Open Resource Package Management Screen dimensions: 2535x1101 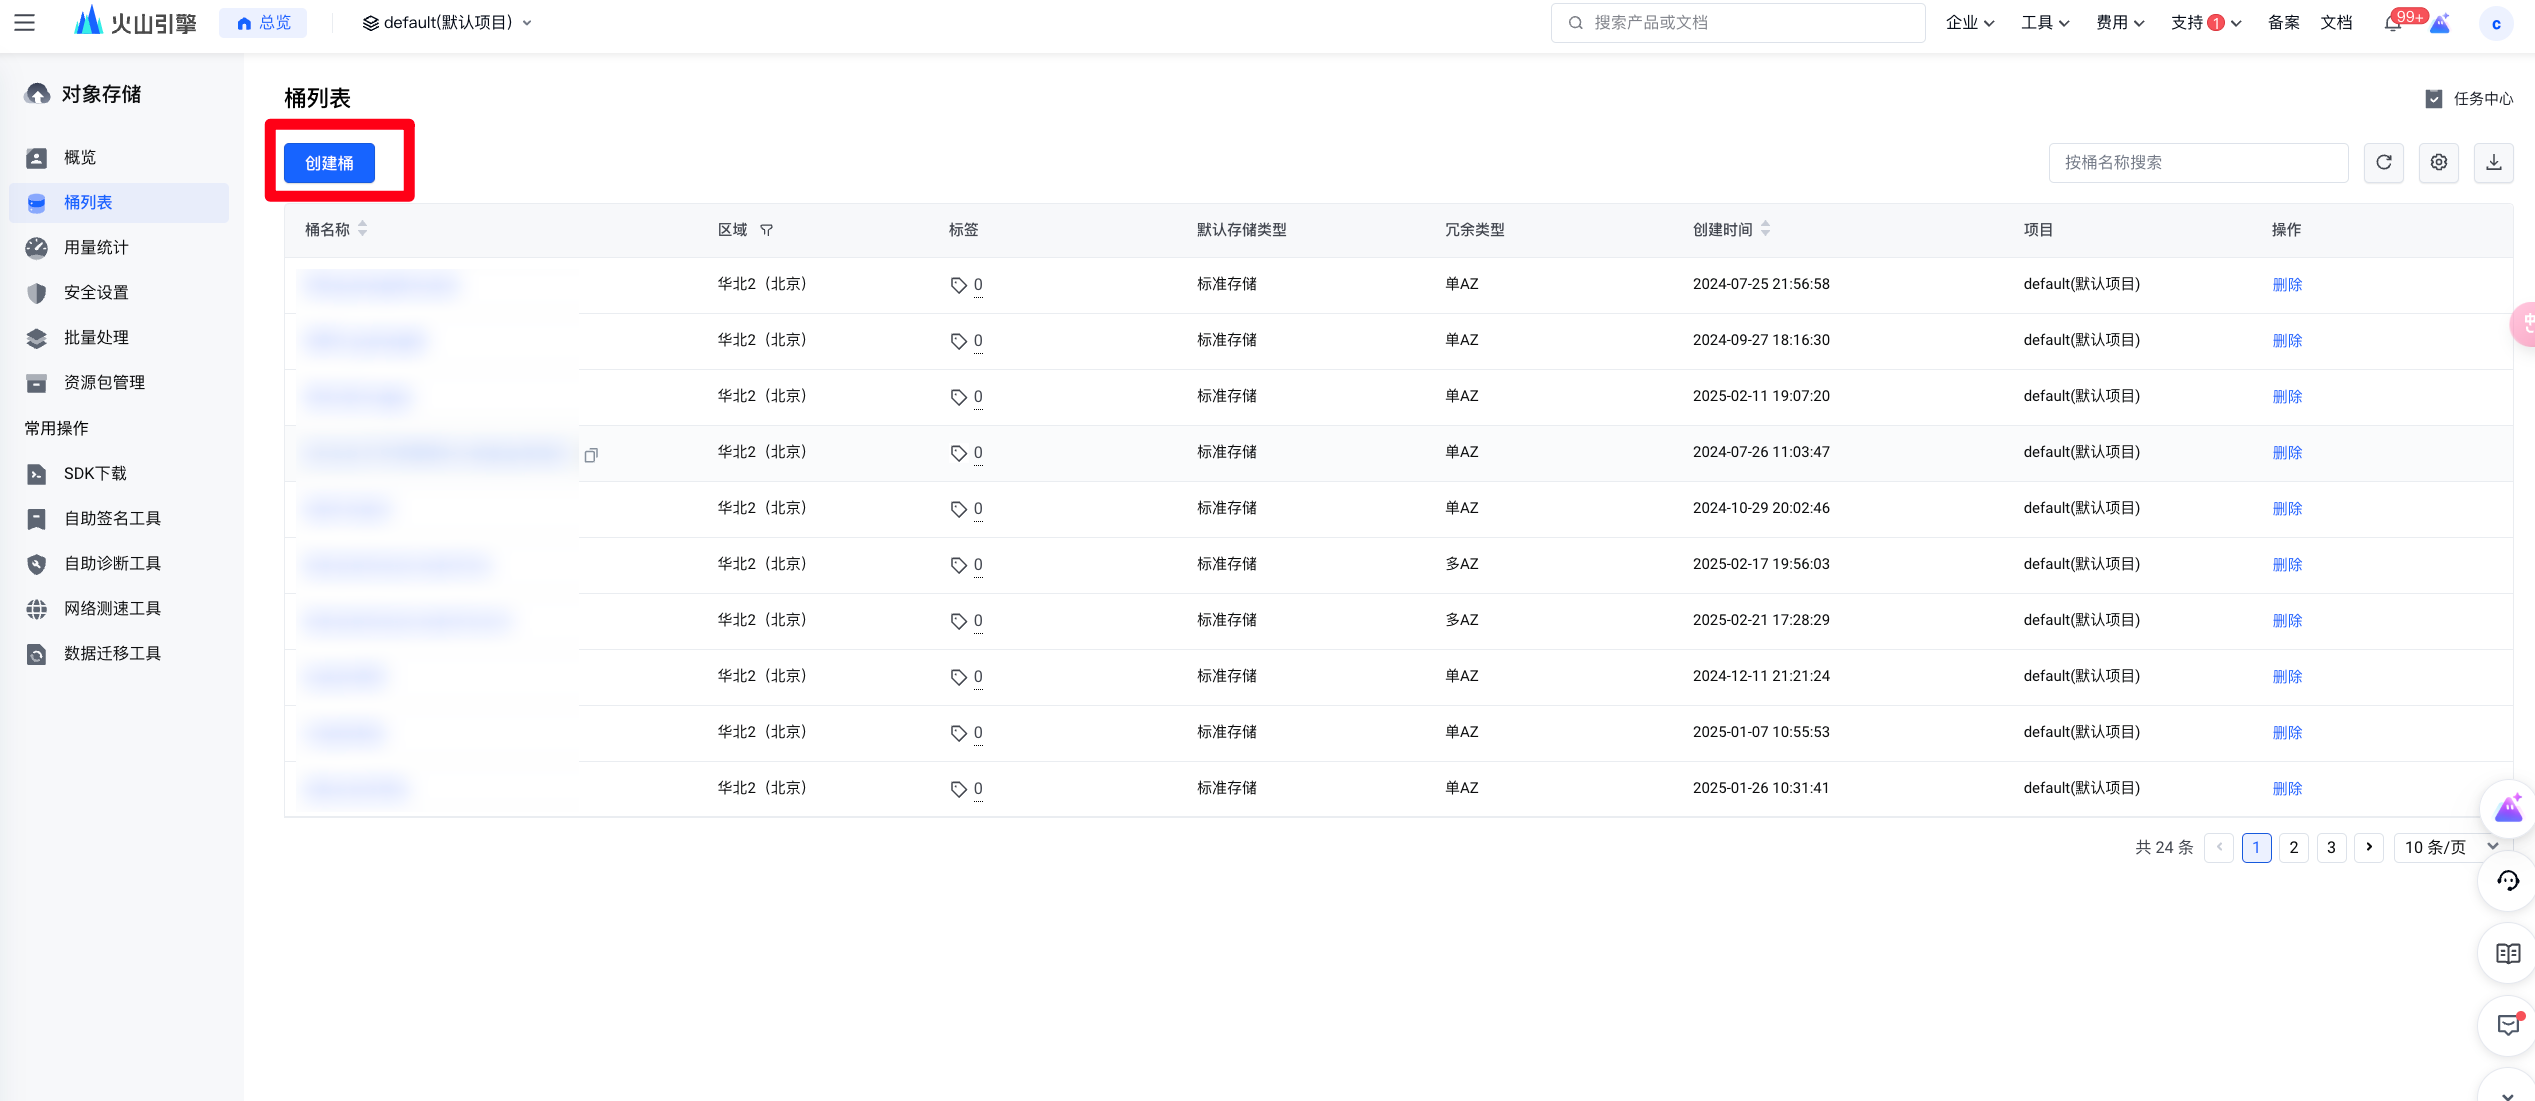coord(119,382)
